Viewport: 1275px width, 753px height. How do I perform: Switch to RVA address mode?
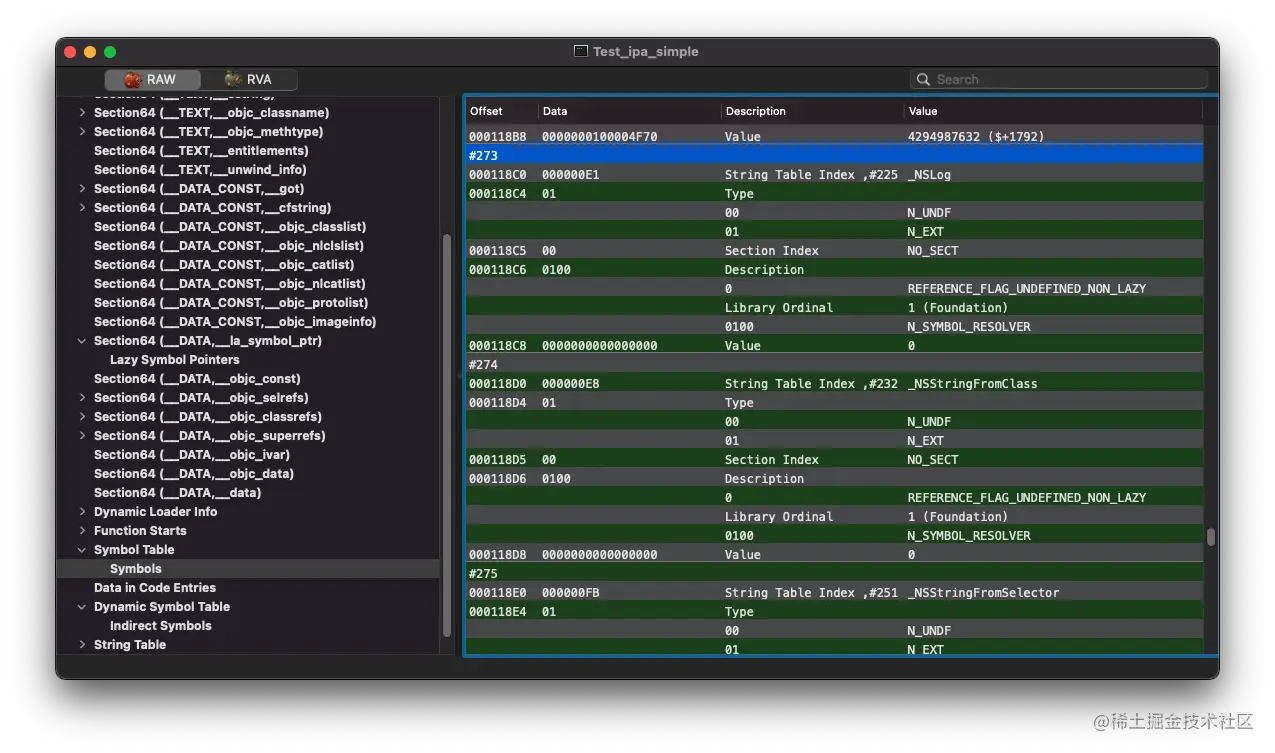pos(249,80)
